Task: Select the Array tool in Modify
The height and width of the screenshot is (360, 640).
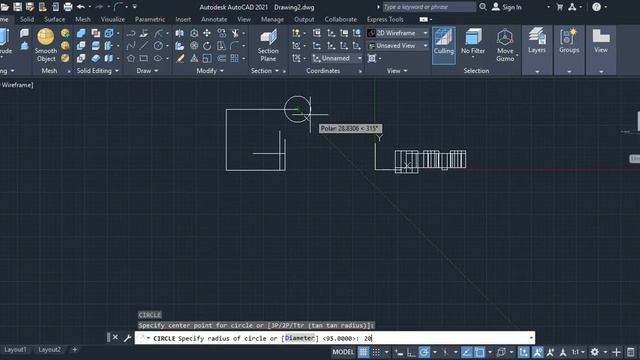Action: pyautogui.click(x=235, y=58)
